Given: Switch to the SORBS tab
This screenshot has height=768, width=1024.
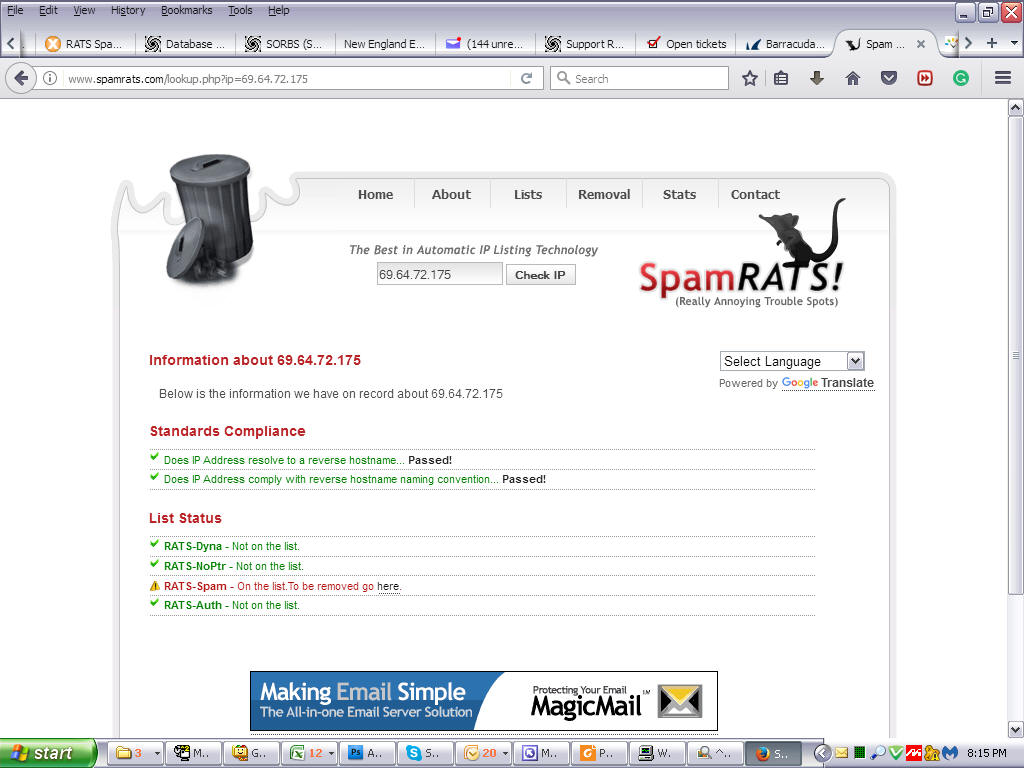Looking at the screenshot, I should pyautogui.click(x=285, y=44).
